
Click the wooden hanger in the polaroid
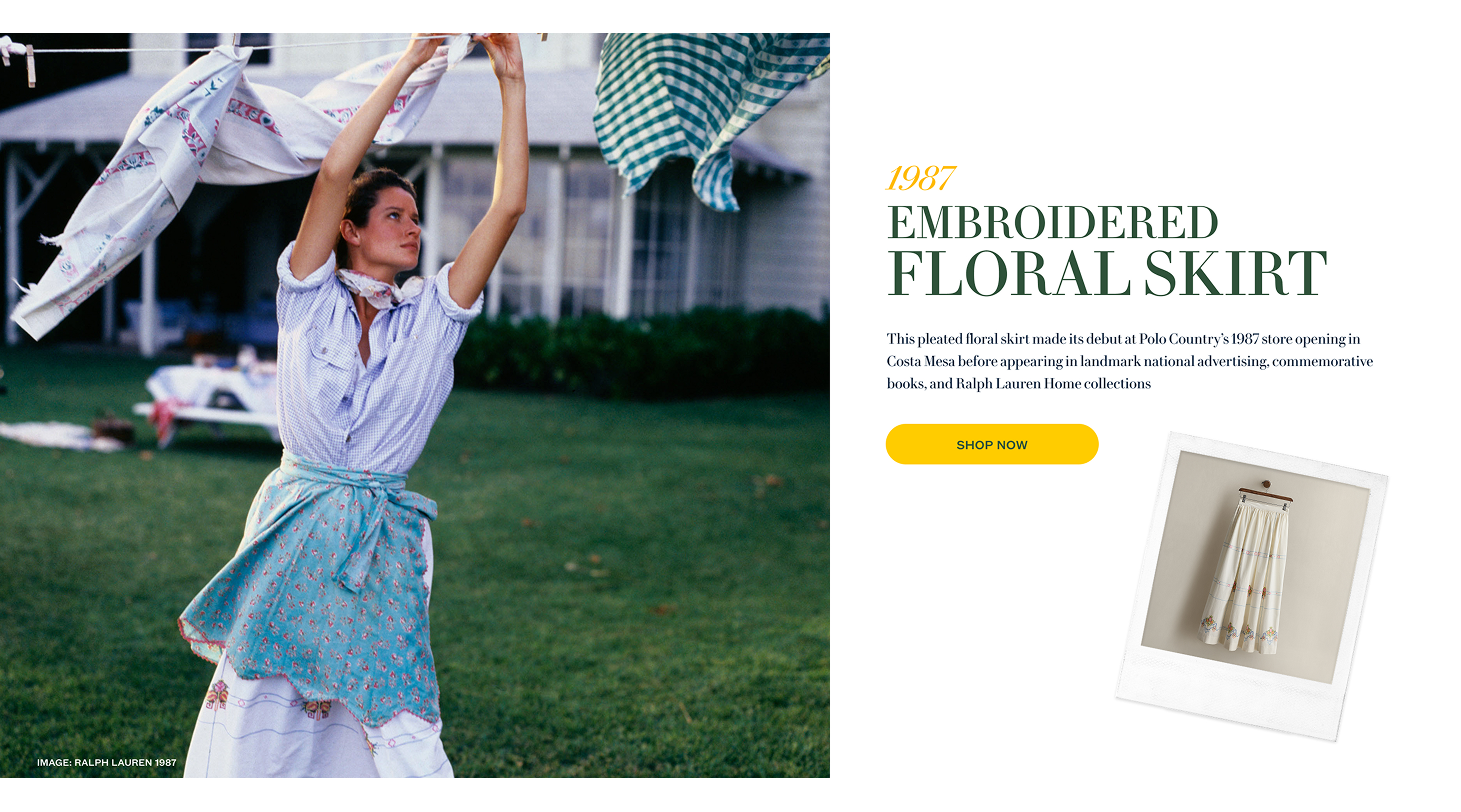pos(1265,492)
